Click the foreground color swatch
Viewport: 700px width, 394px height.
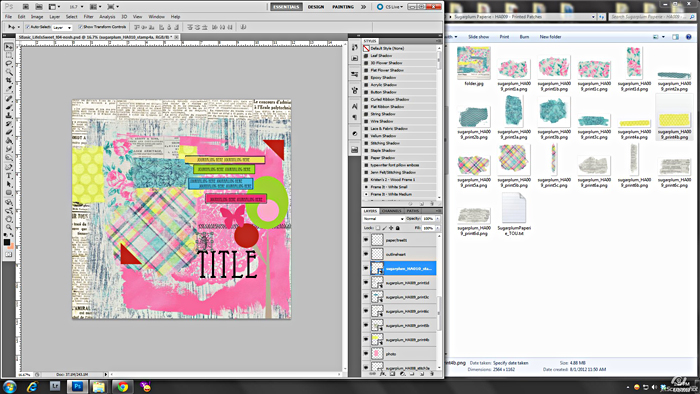[7, 242]
